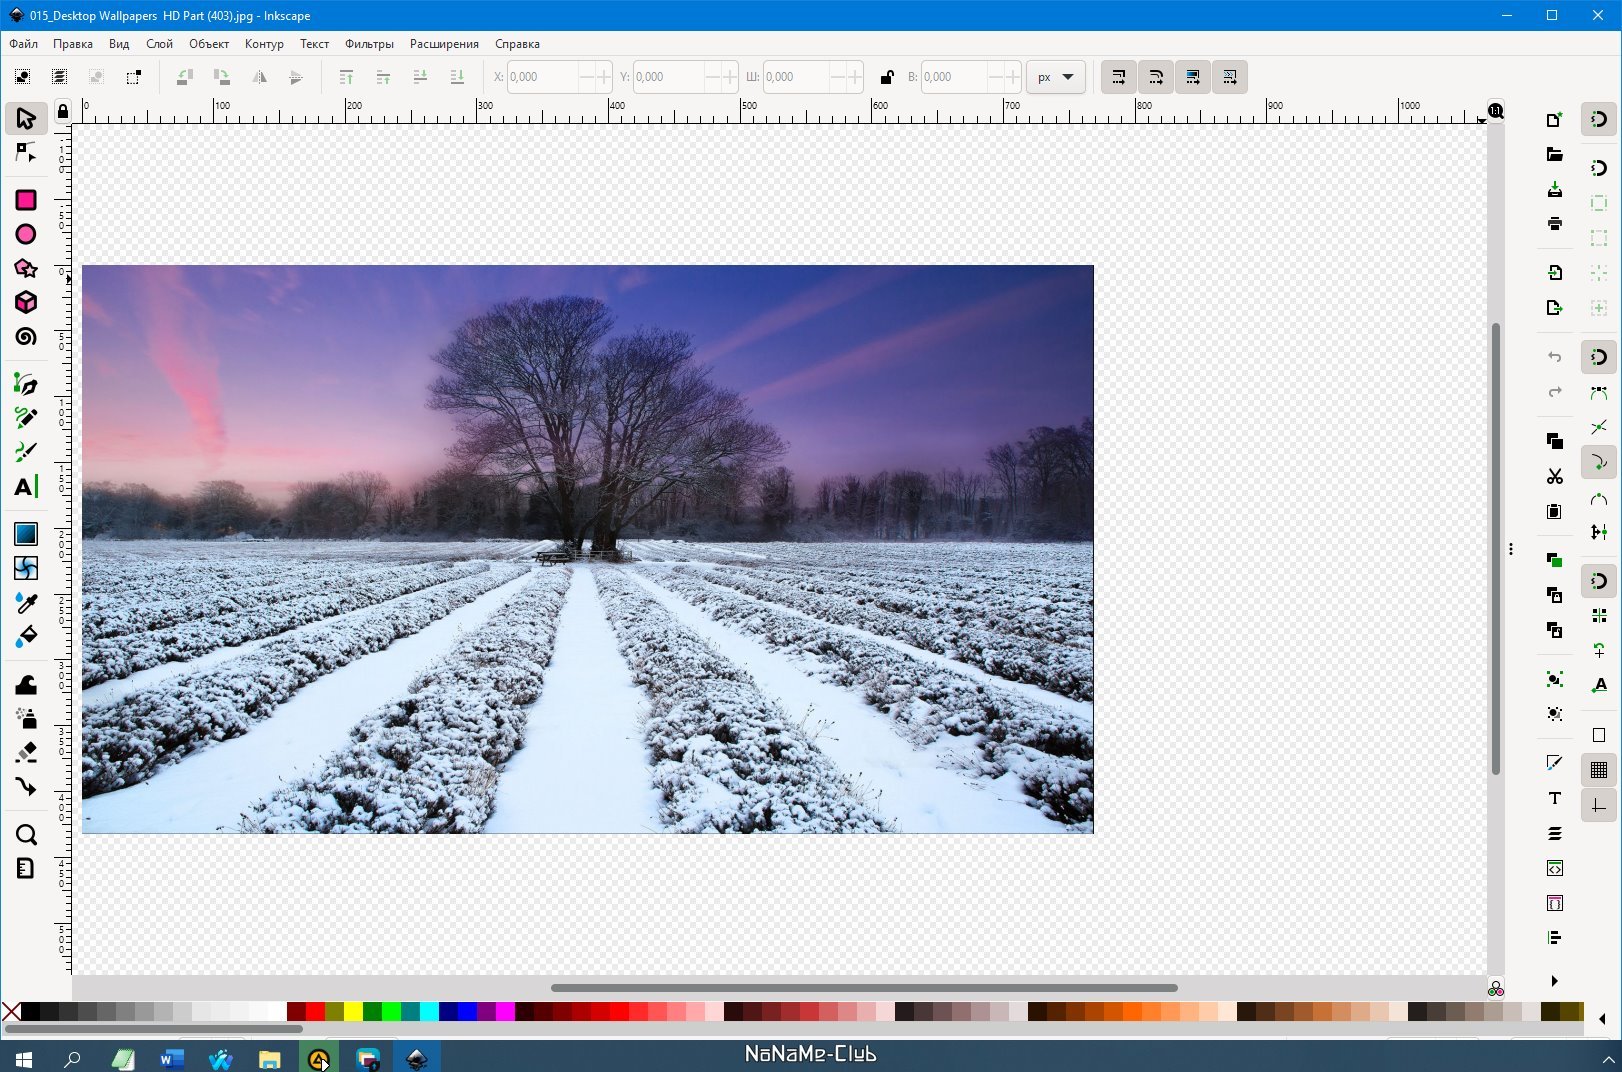Viewport: 1622px width, 1072px height.
Task: Open the Объект menu
Action: [209, 44]
